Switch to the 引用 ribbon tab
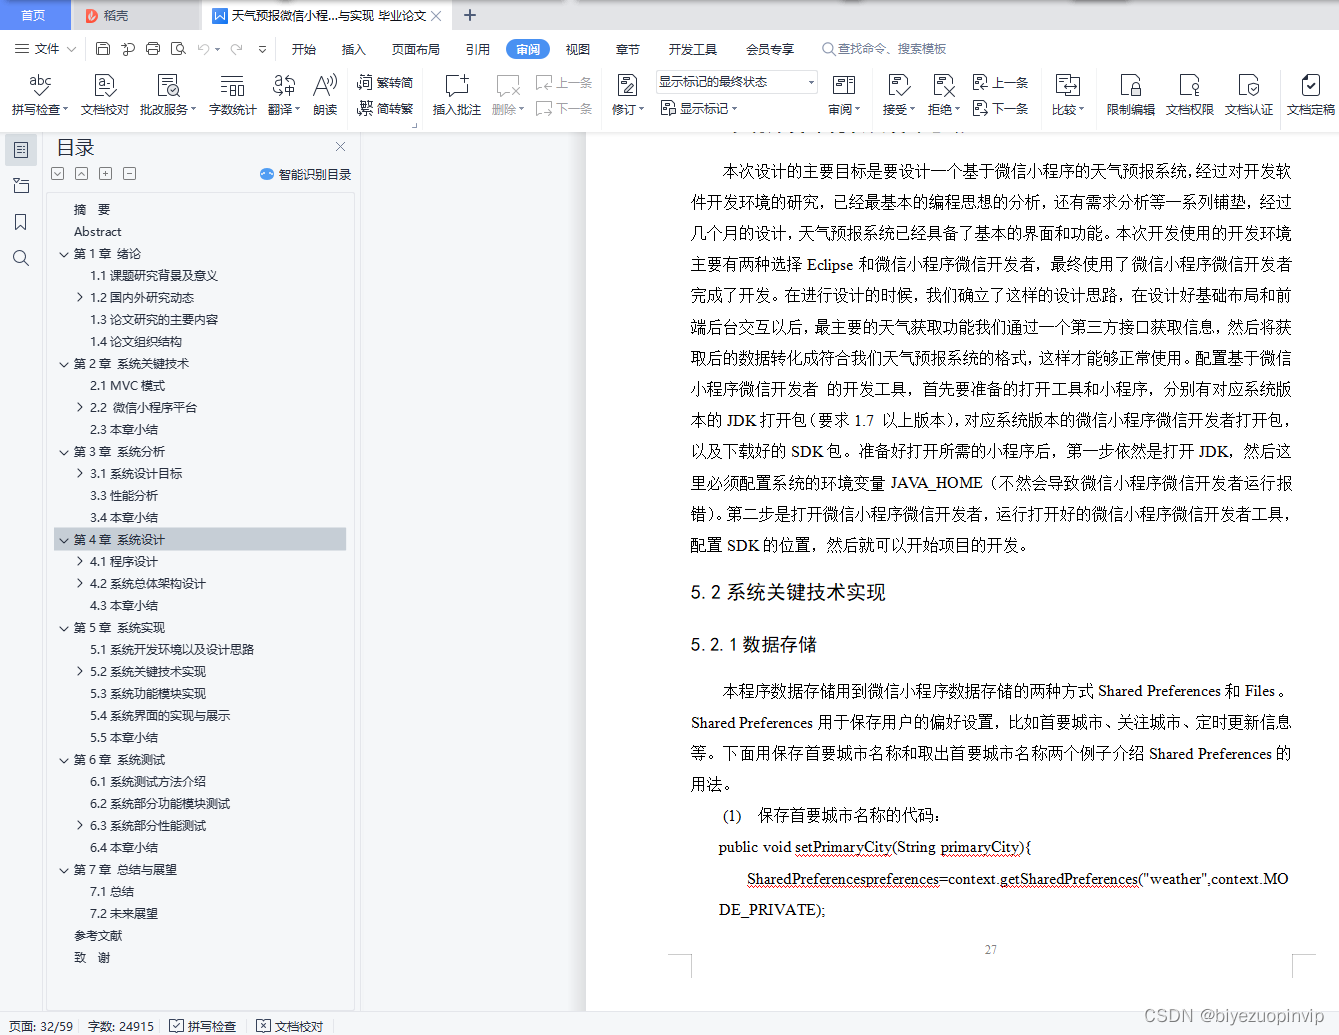The width and height of the screenshot is (1339, 1035). [x=478, y=49]
